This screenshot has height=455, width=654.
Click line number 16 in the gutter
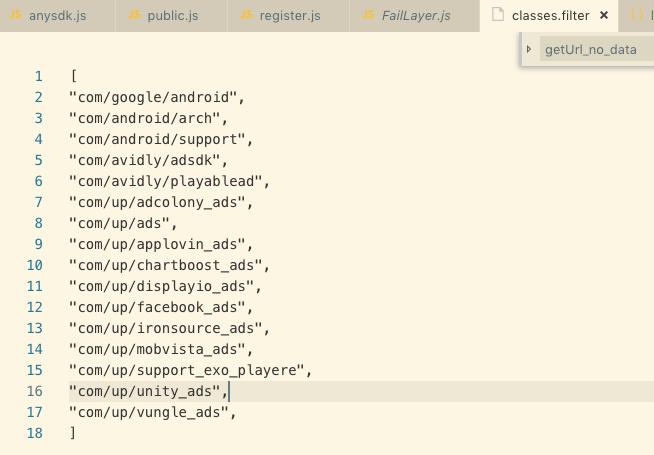click(x=36, y=391)
